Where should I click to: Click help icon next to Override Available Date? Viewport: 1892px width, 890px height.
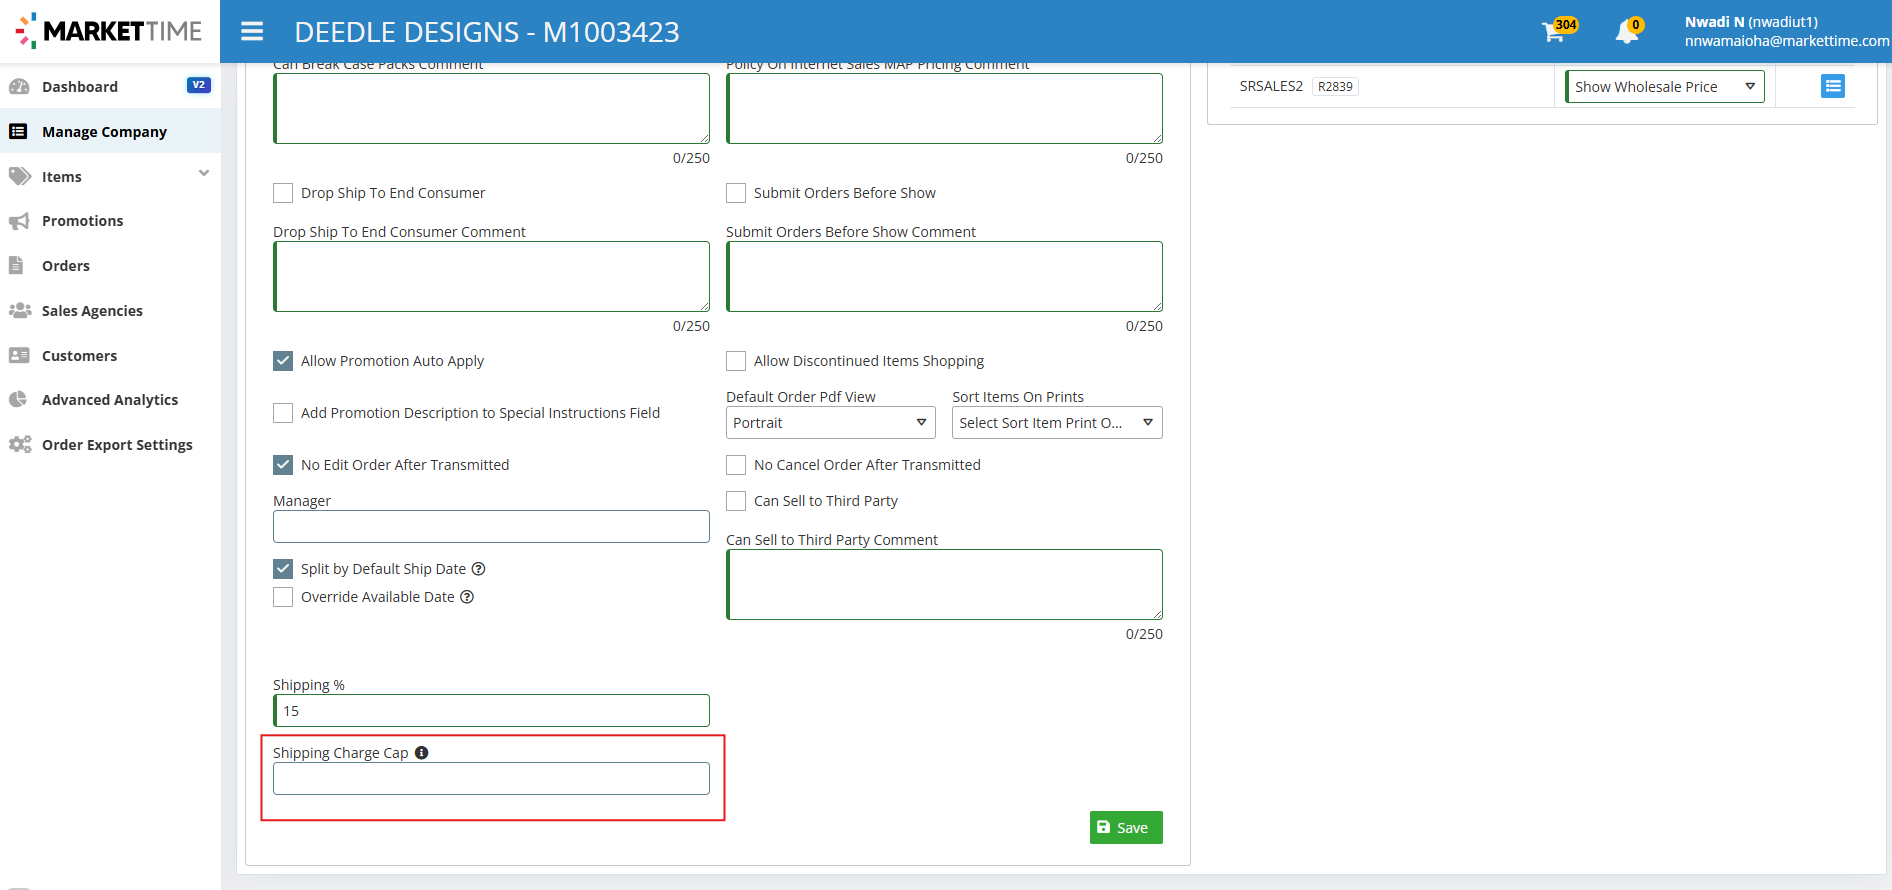[467, 597]
